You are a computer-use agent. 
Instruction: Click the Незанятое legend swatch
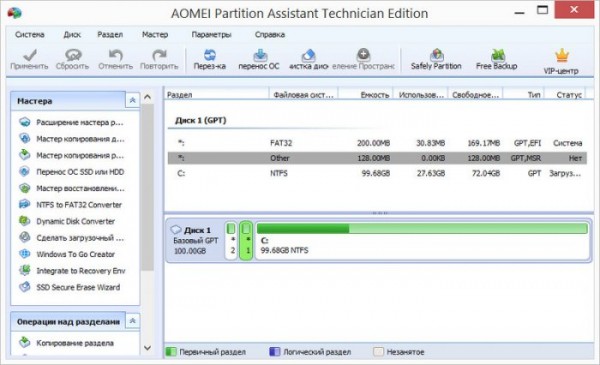(x=378, y=352)
